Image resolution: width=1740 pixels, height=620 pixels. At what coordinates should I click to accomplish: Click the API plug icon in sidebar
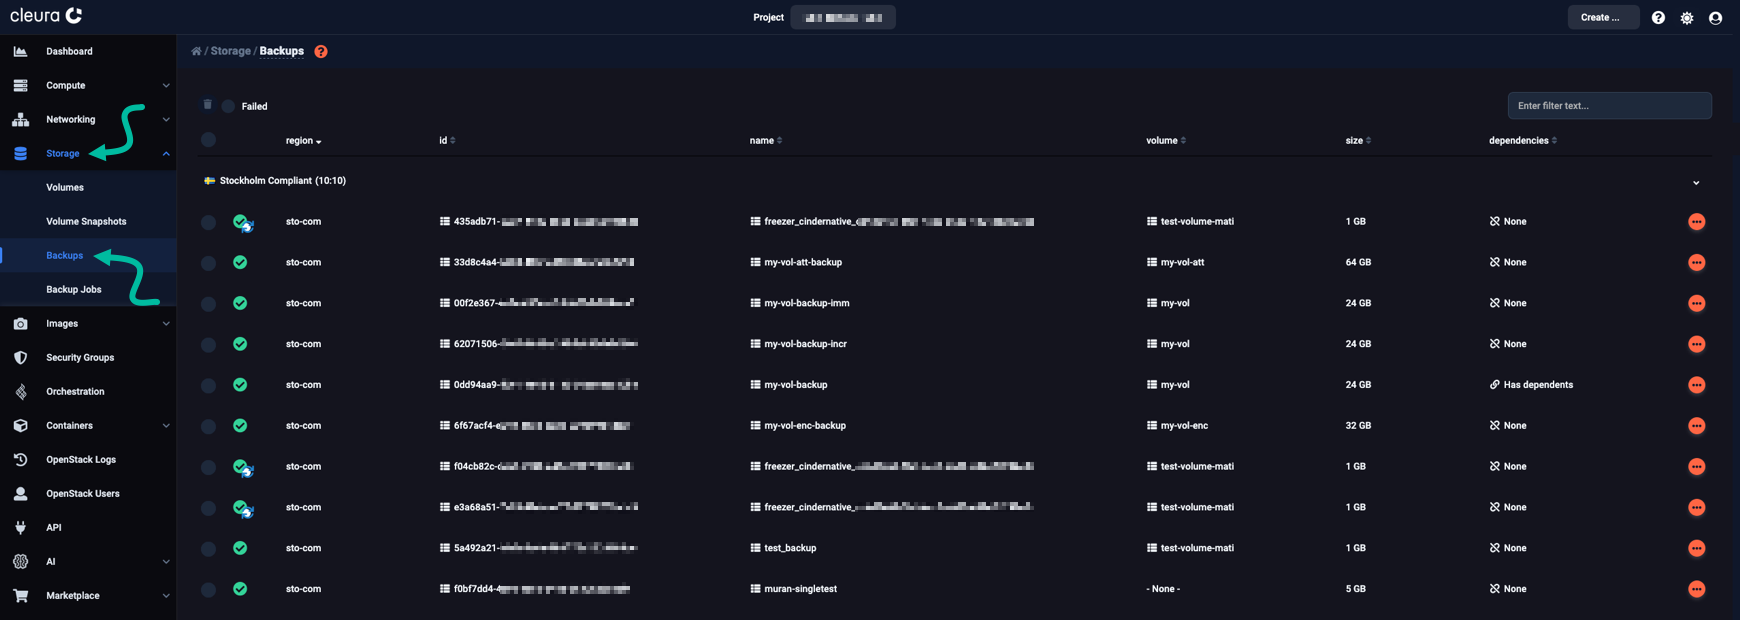click(20, 528)
